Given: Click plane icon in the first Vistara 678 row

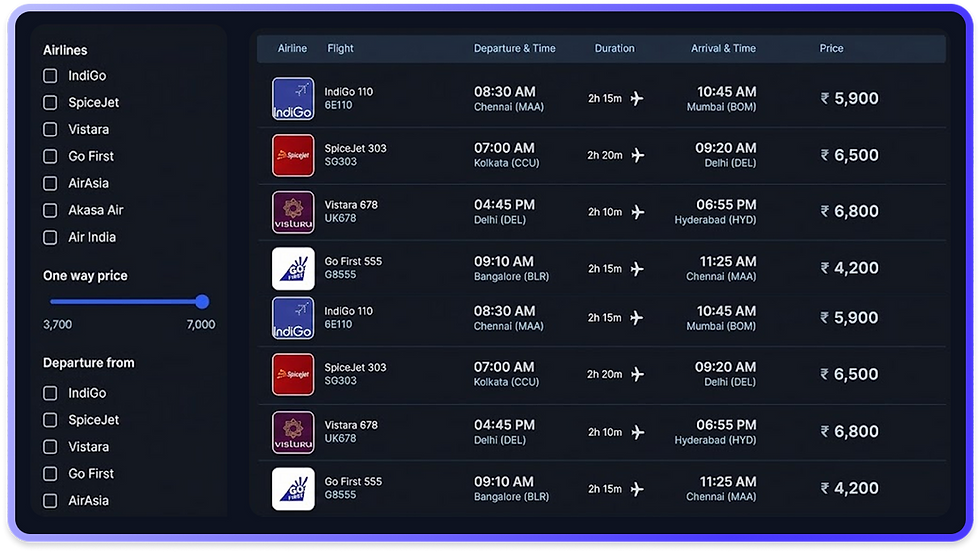Looking at the screenshot, I should click(x=637, y=212).
